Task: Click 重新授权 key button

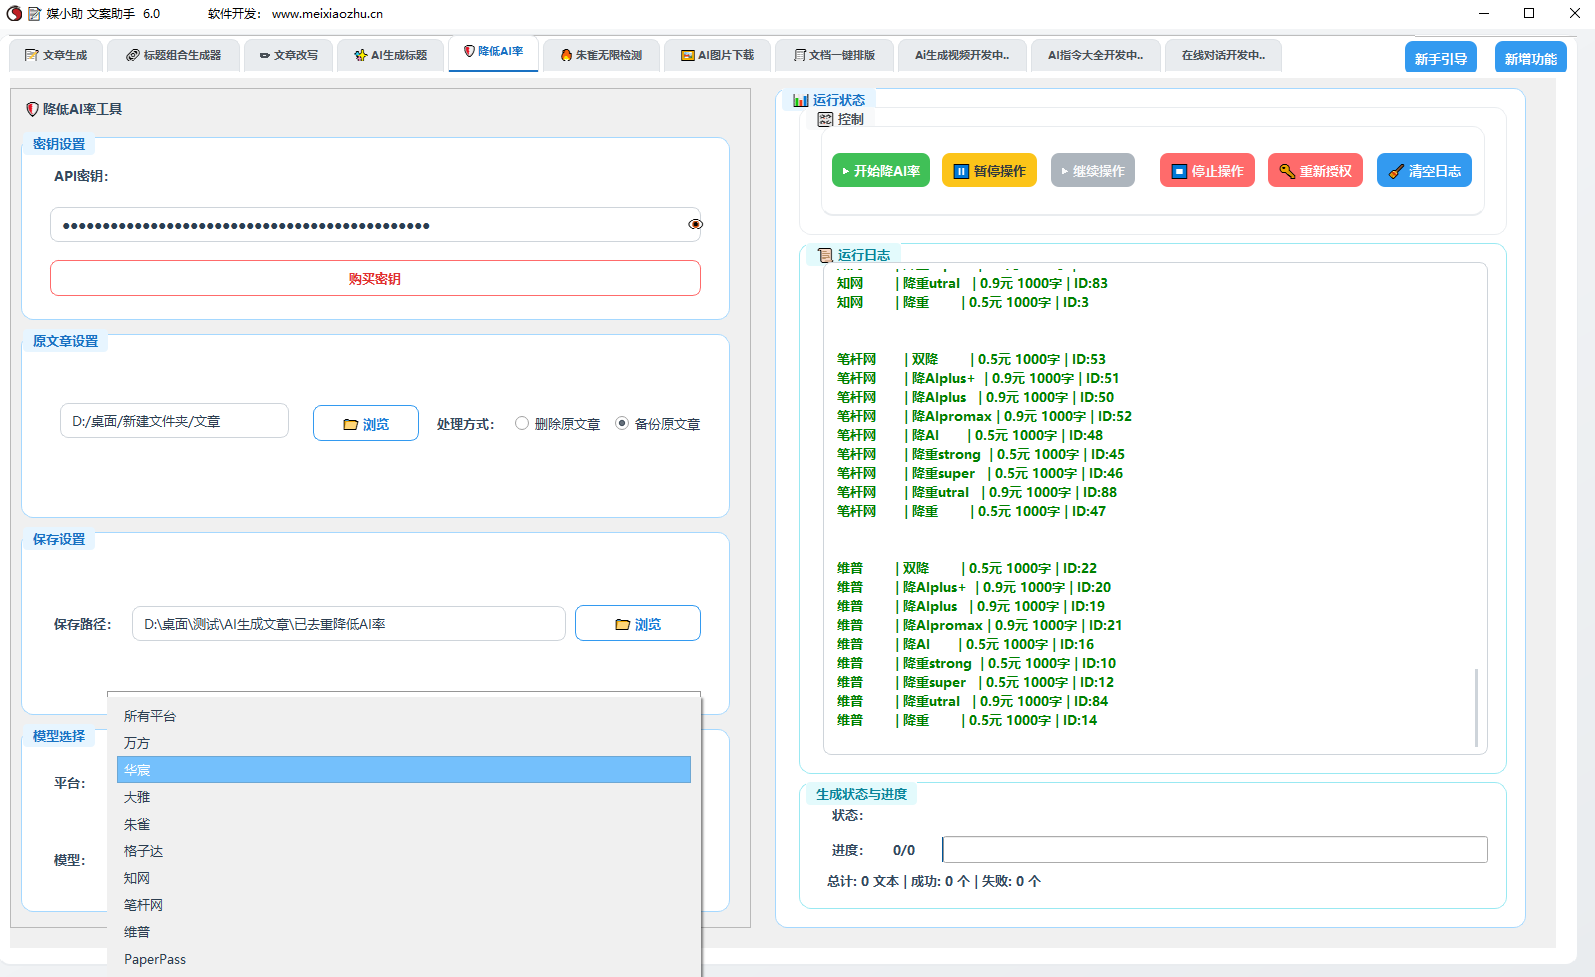Action: tap(1315, 171)
